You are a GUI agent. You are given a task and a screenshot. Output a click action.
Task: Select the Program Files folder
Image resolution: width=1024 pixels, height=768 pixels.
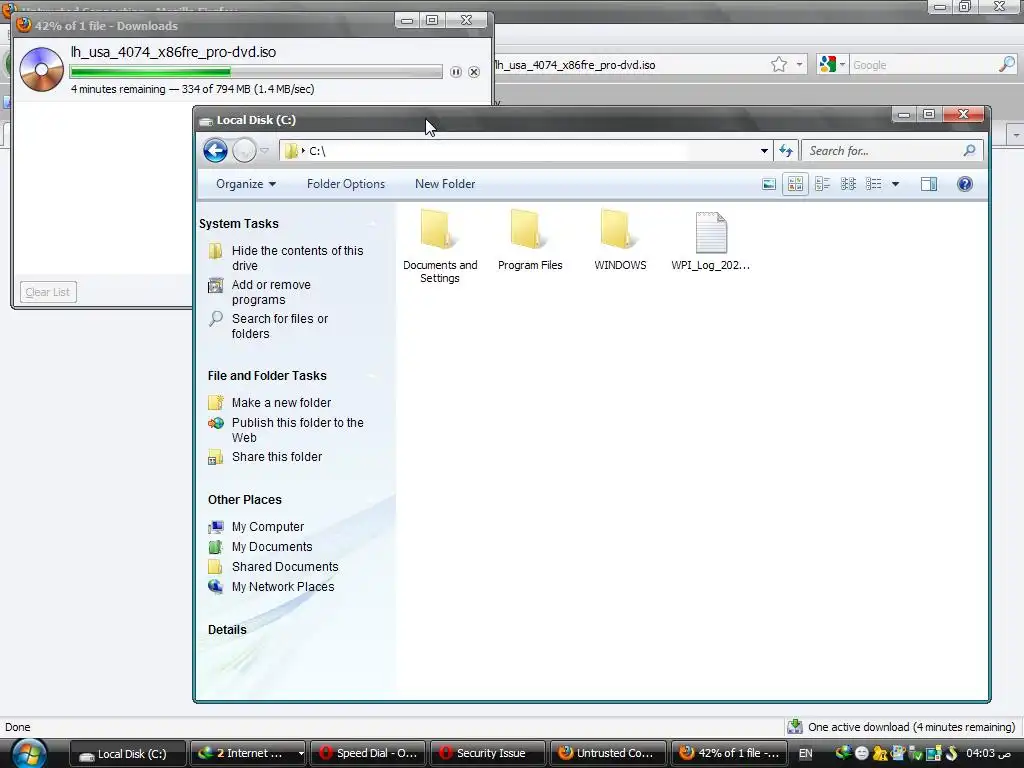point(530,240)
